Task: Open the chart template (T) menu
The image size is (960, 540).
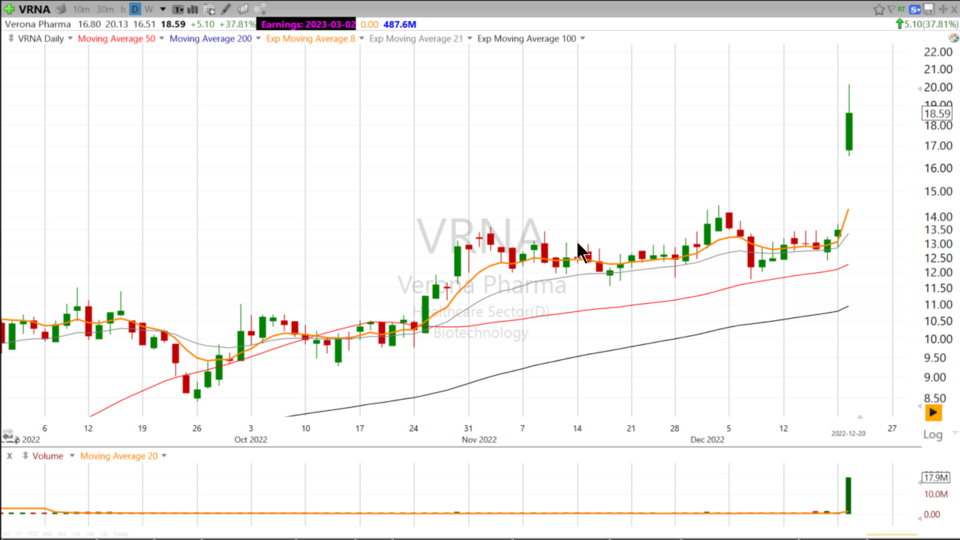Action: [178, 9]
